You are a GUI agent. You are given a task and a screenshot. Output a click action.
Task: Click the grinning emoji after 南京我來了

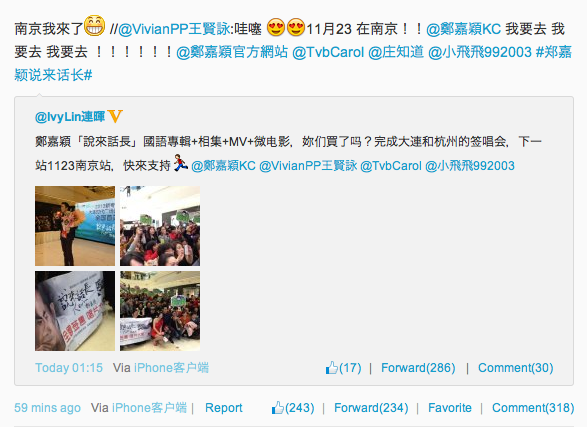[94, 26]
